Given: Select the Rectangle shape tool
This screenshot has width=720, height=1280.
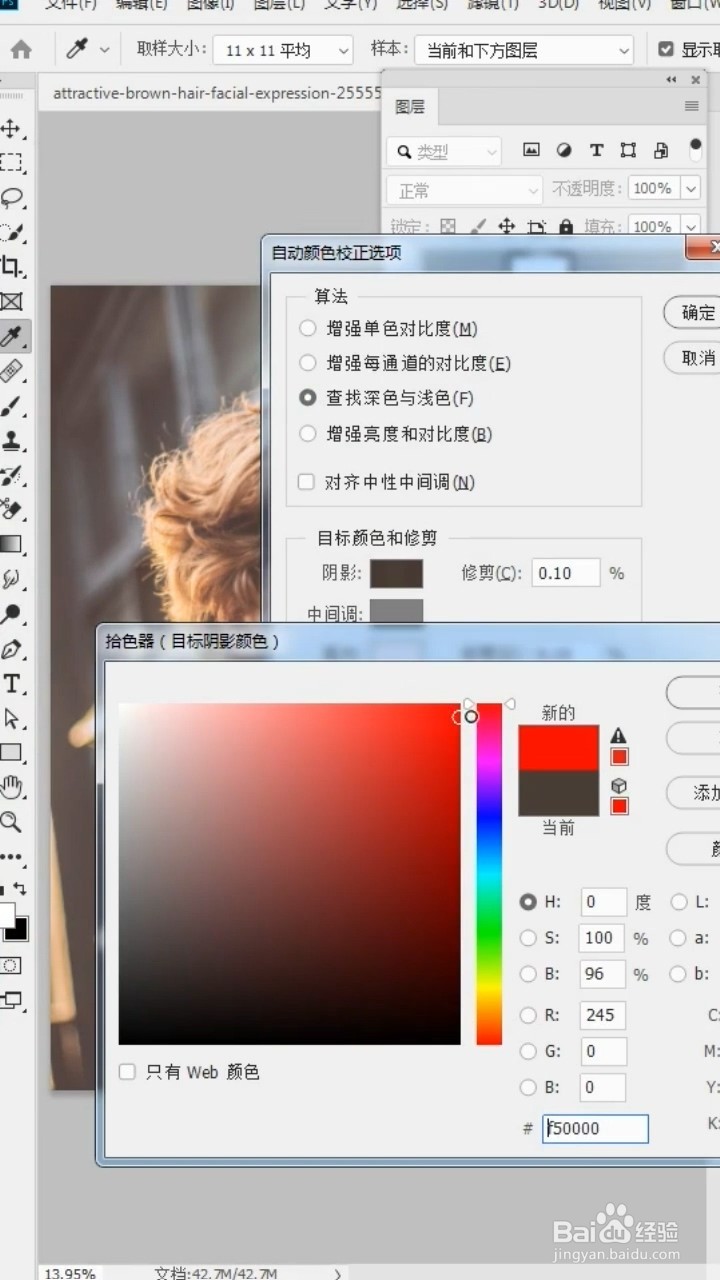Looking at the screenshot, I should coord(12,753).
